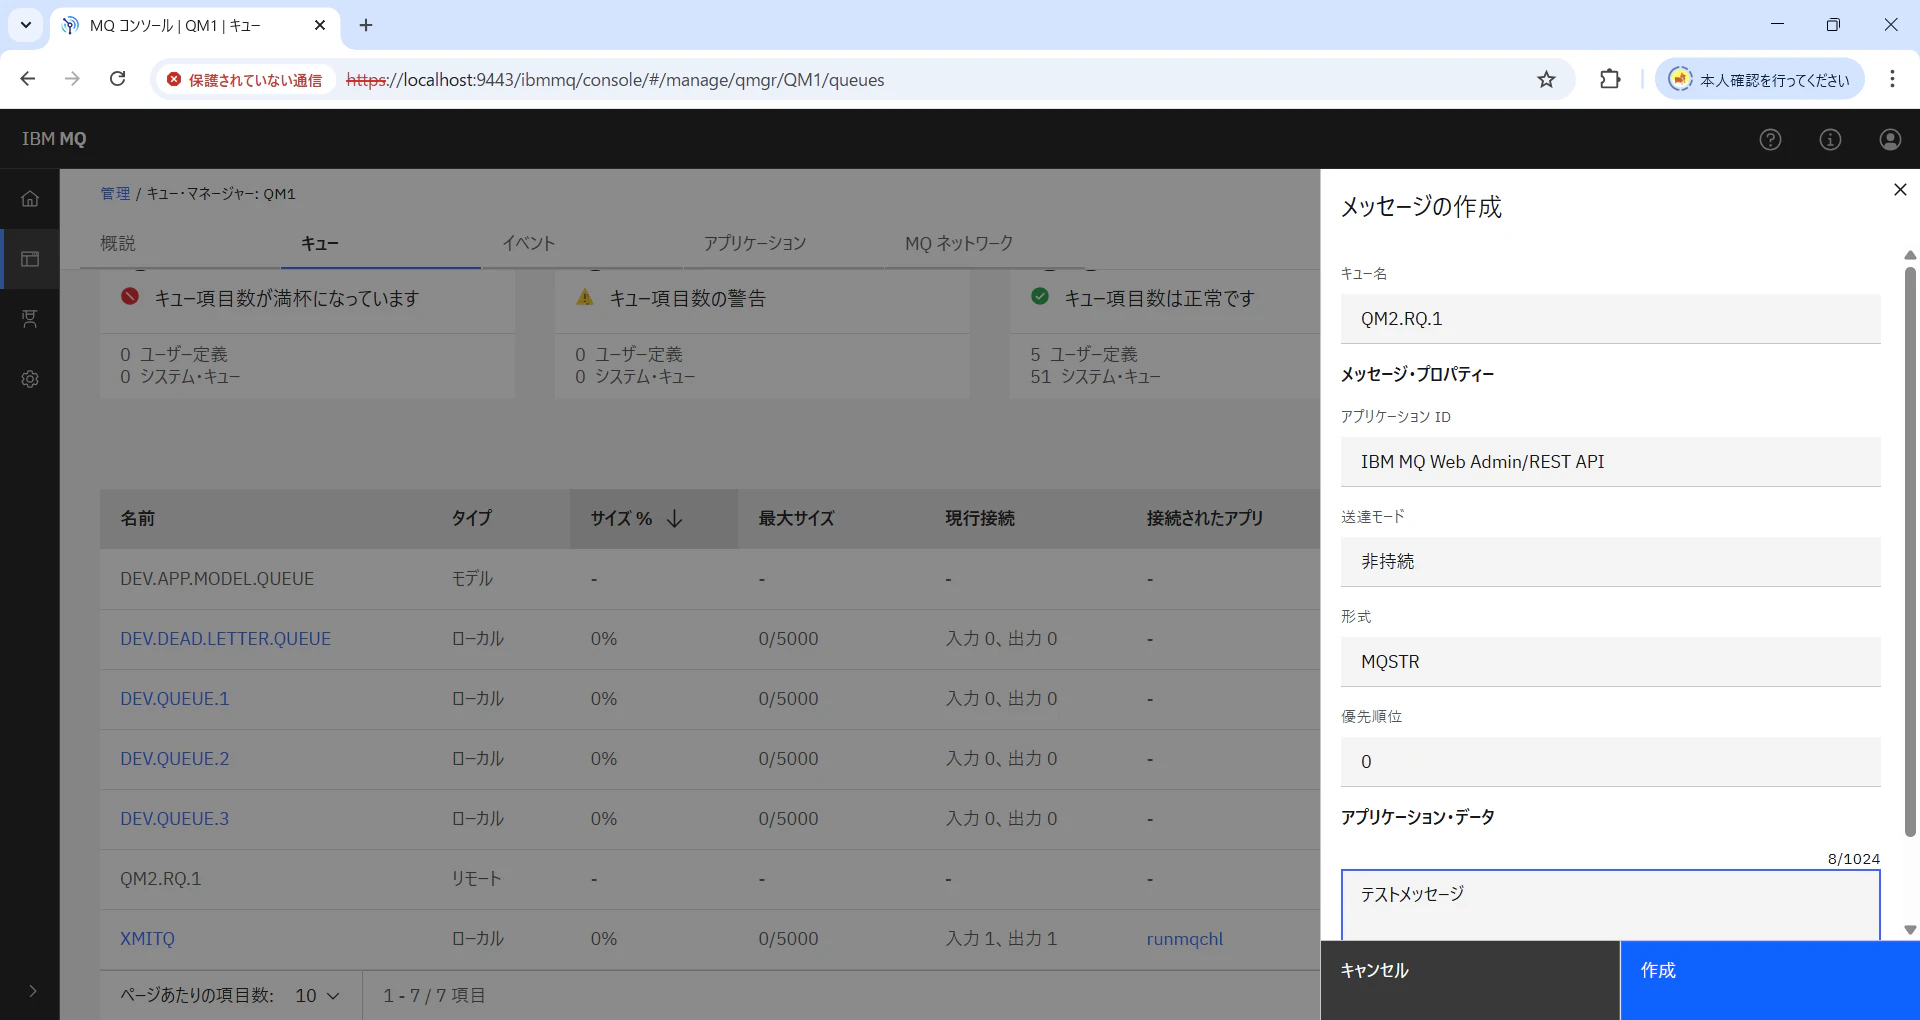Click the red queue full status icon
This screenshot has height=1020, width=1920.
130,297
